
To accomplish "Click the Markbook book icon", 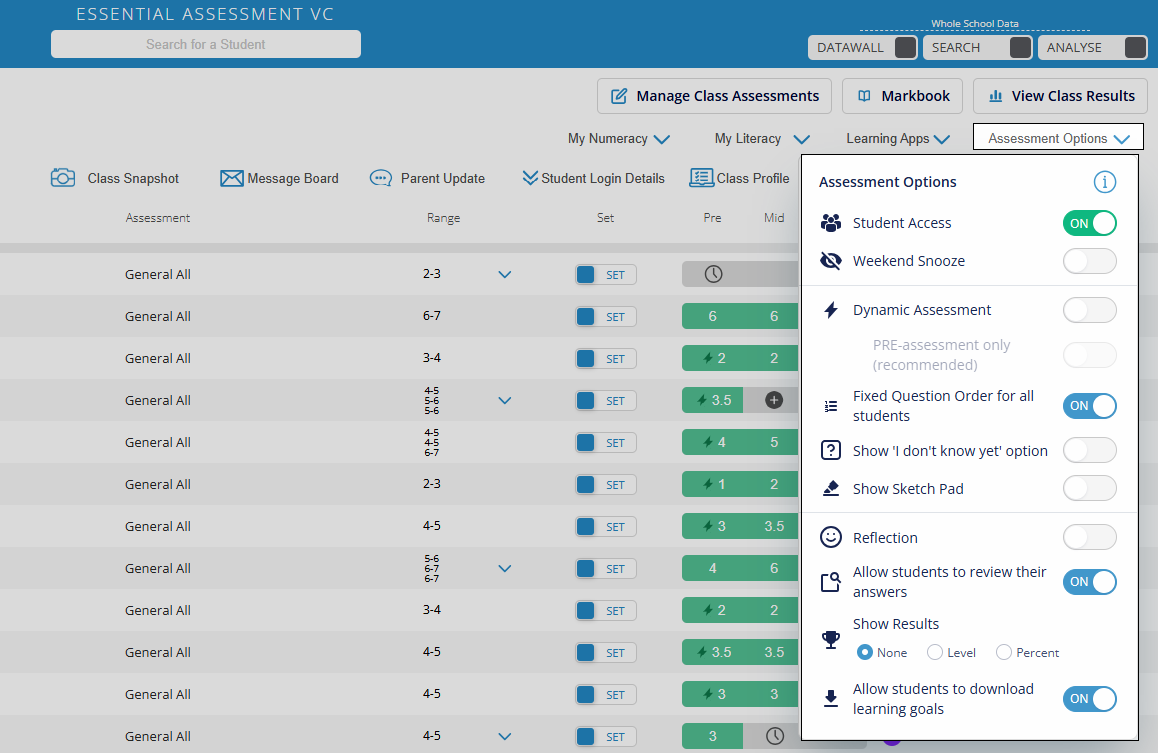I will [864, 96].
